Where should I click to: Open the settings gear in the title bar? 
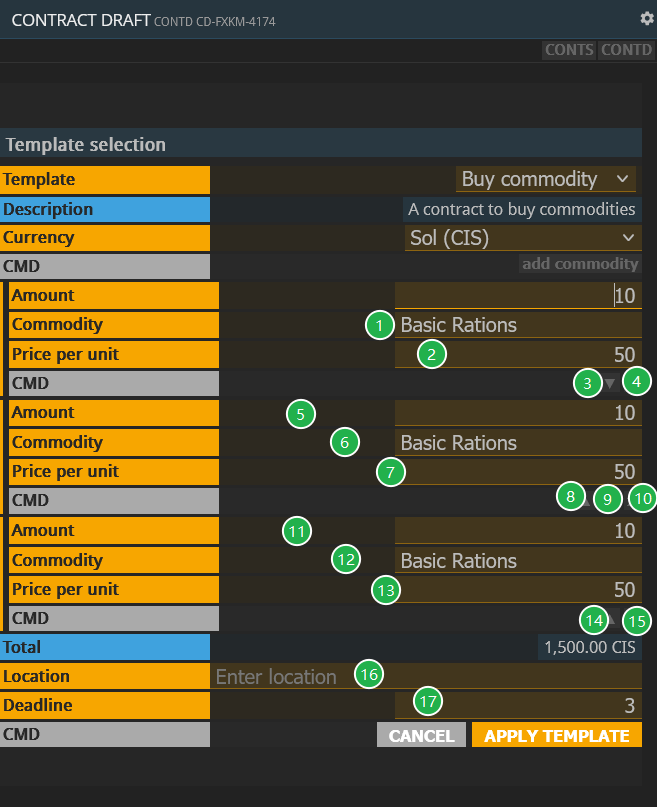click(646, 18)
